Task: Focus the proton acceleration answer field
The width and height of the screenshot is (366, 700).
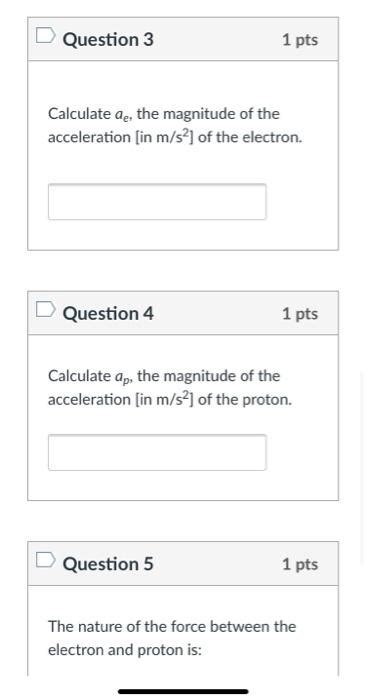Action: tap(157, 452)
